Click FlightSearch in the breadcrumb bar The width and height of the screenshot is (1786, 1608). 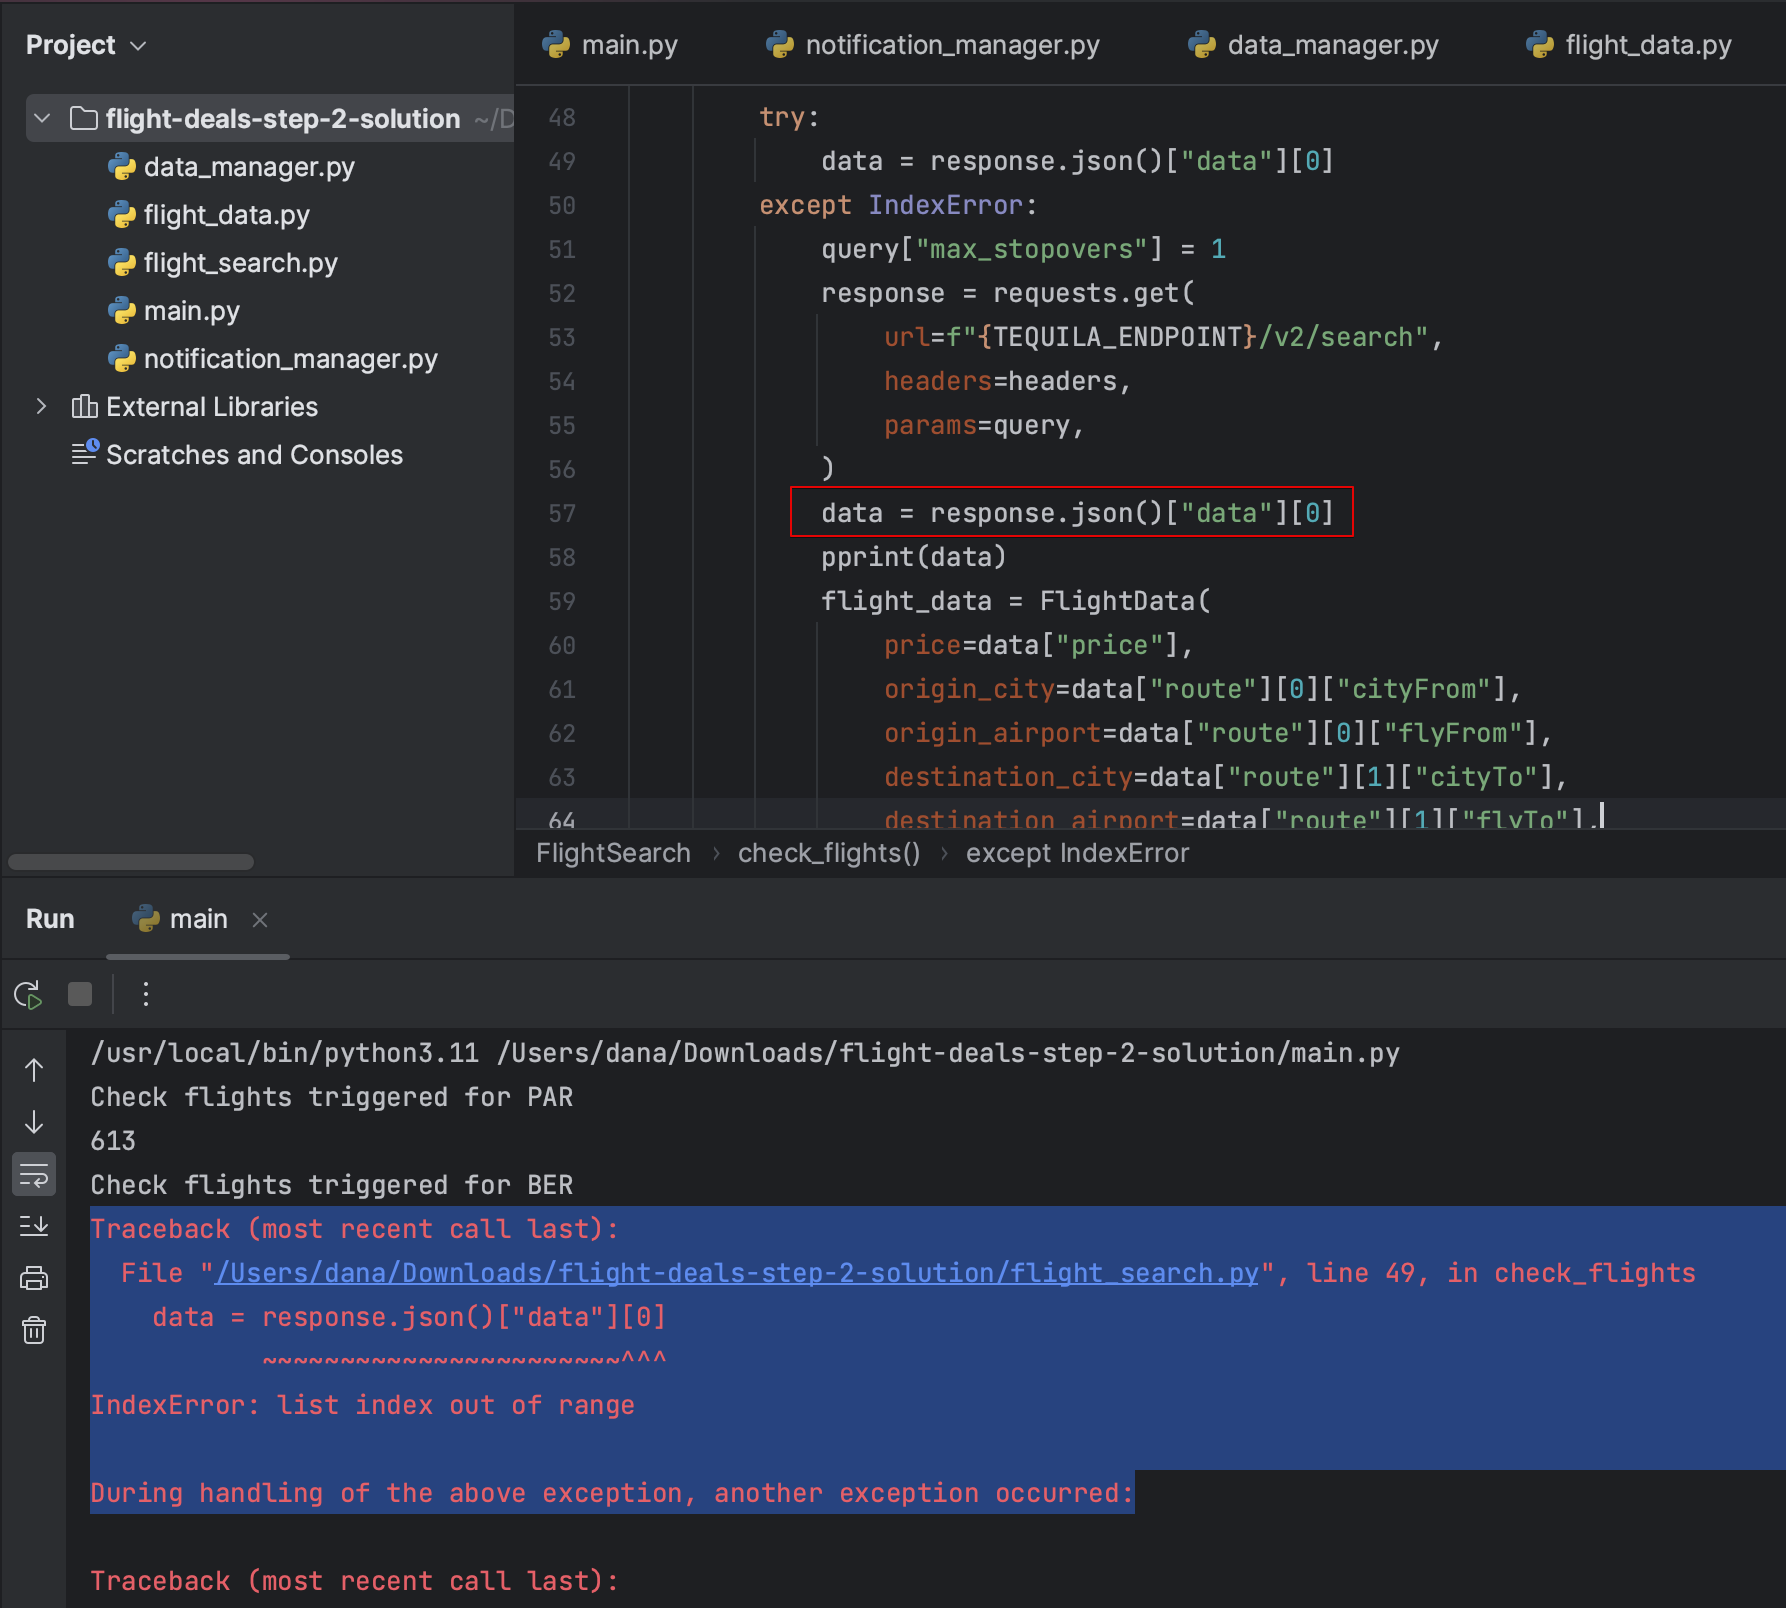click(x=613, y=853)
